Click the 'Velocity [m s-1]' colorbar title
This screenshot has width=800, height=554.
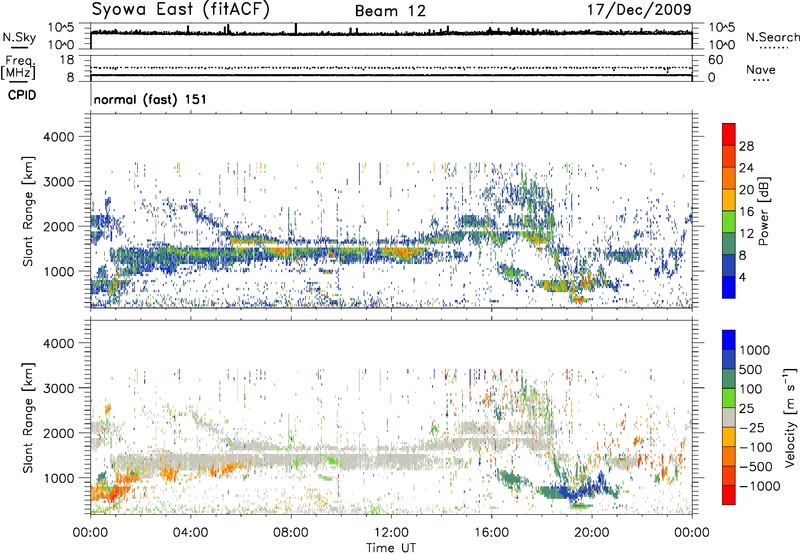(x=790, y=417)
